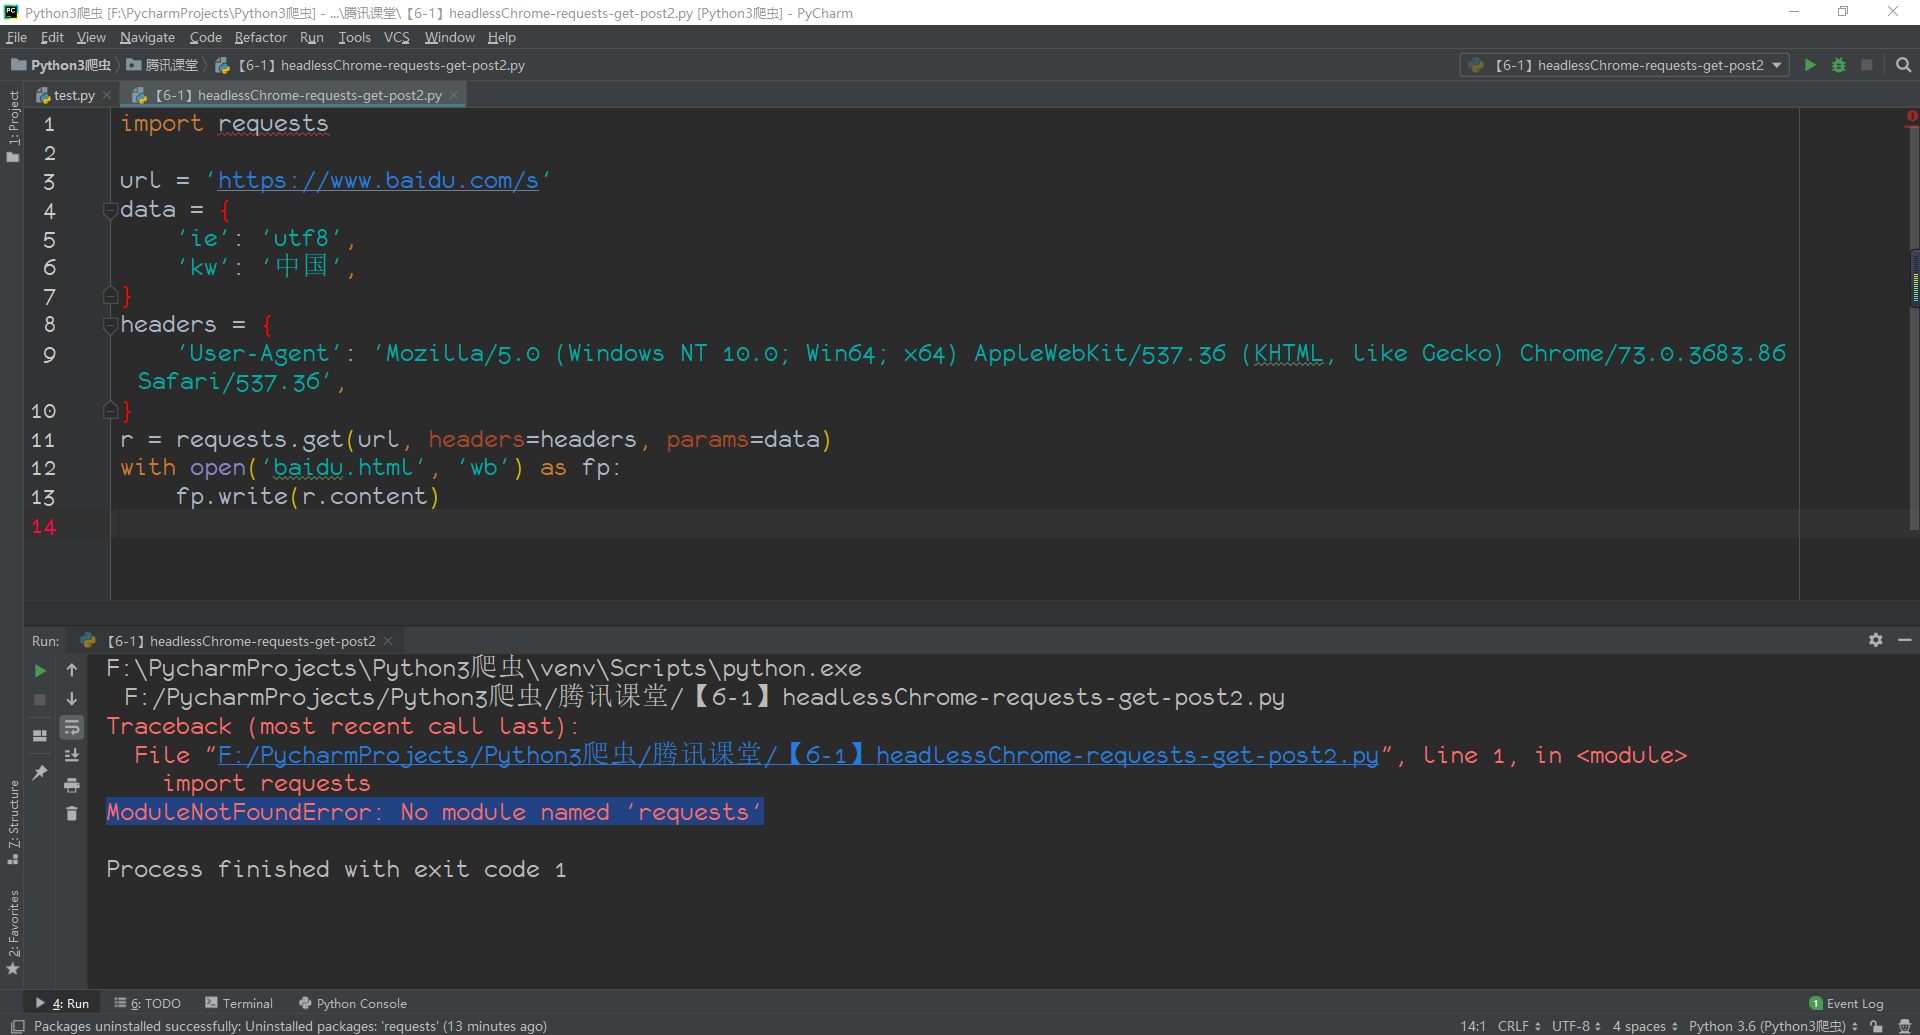Open the Run menu
Screen dimensions: 1920x1035
click(312, 37)
